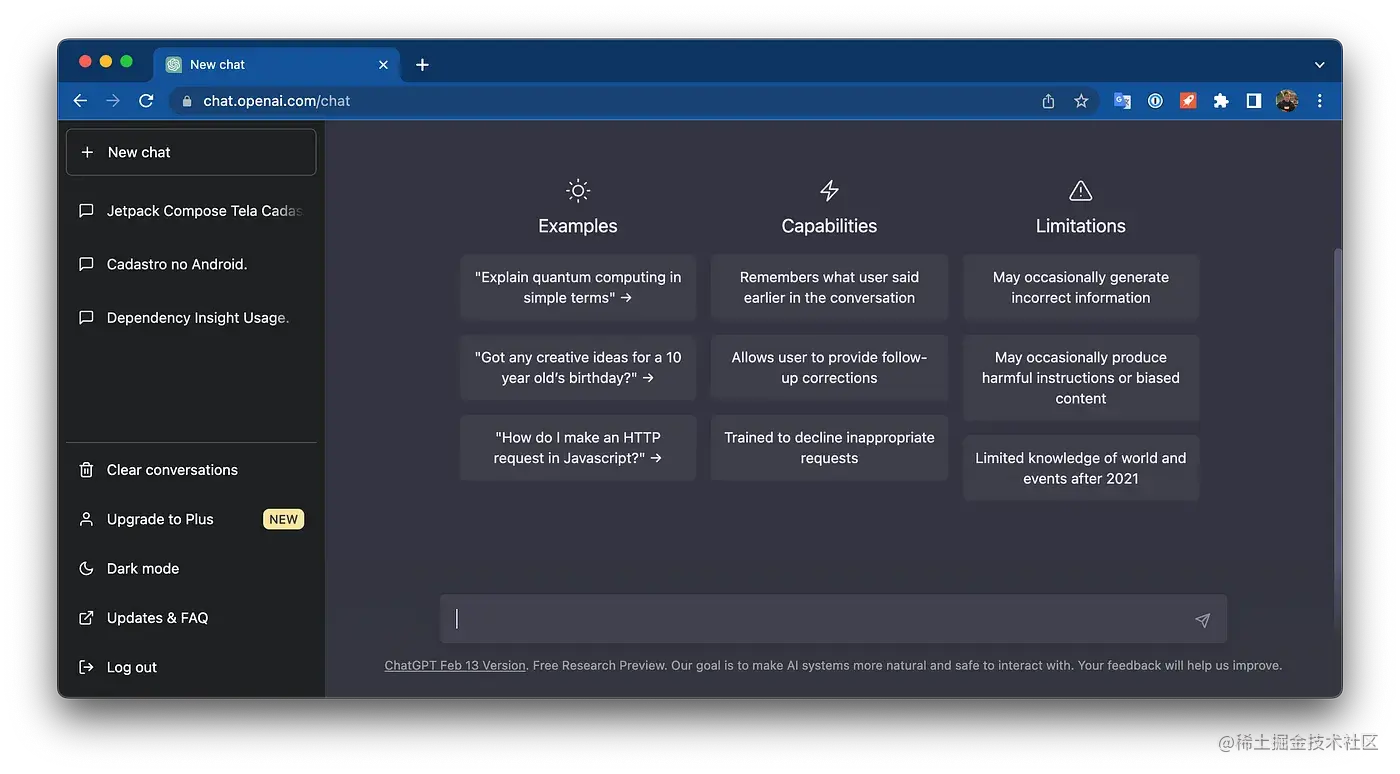Open the Chrome profile avatar
1400x774 pixels.
point(1287,101)
